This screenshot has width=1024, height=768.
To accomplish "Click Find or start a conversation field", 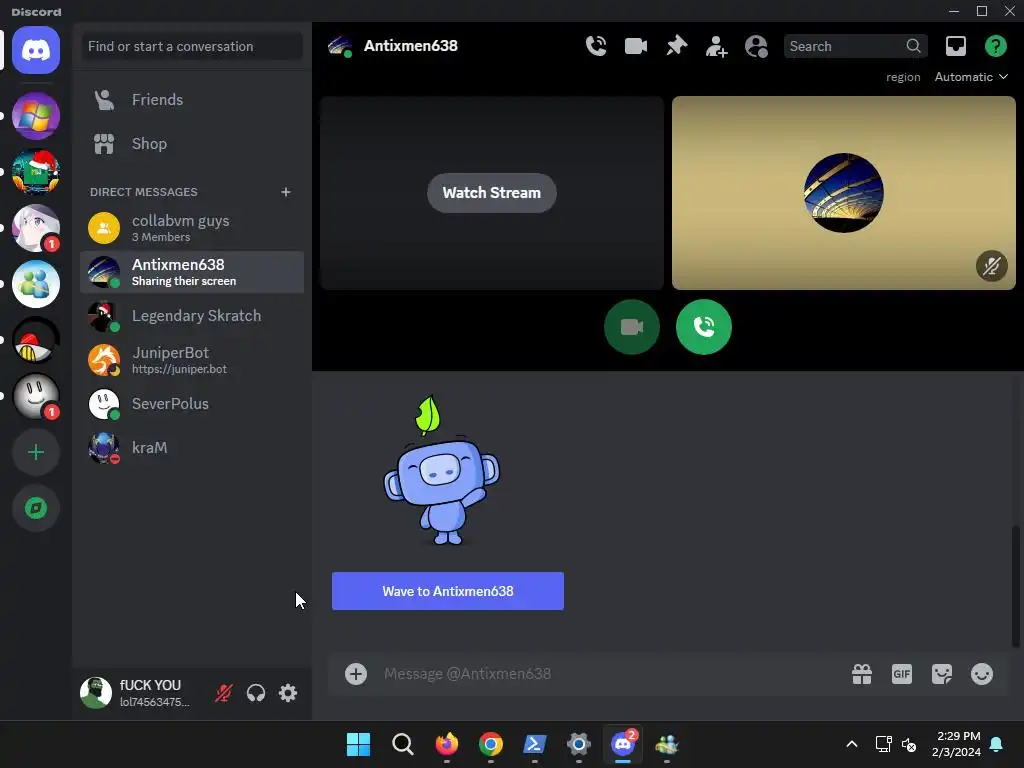I will tap(192, 46).
